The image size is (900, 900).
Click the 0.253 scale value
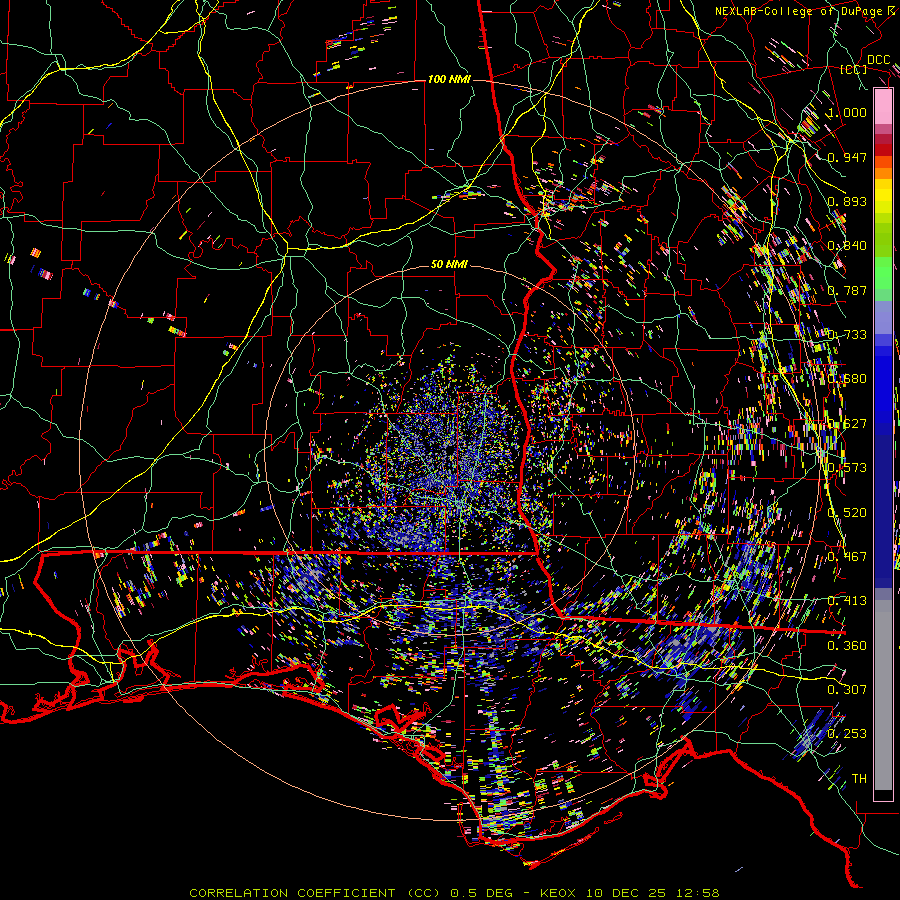[847, 734]
